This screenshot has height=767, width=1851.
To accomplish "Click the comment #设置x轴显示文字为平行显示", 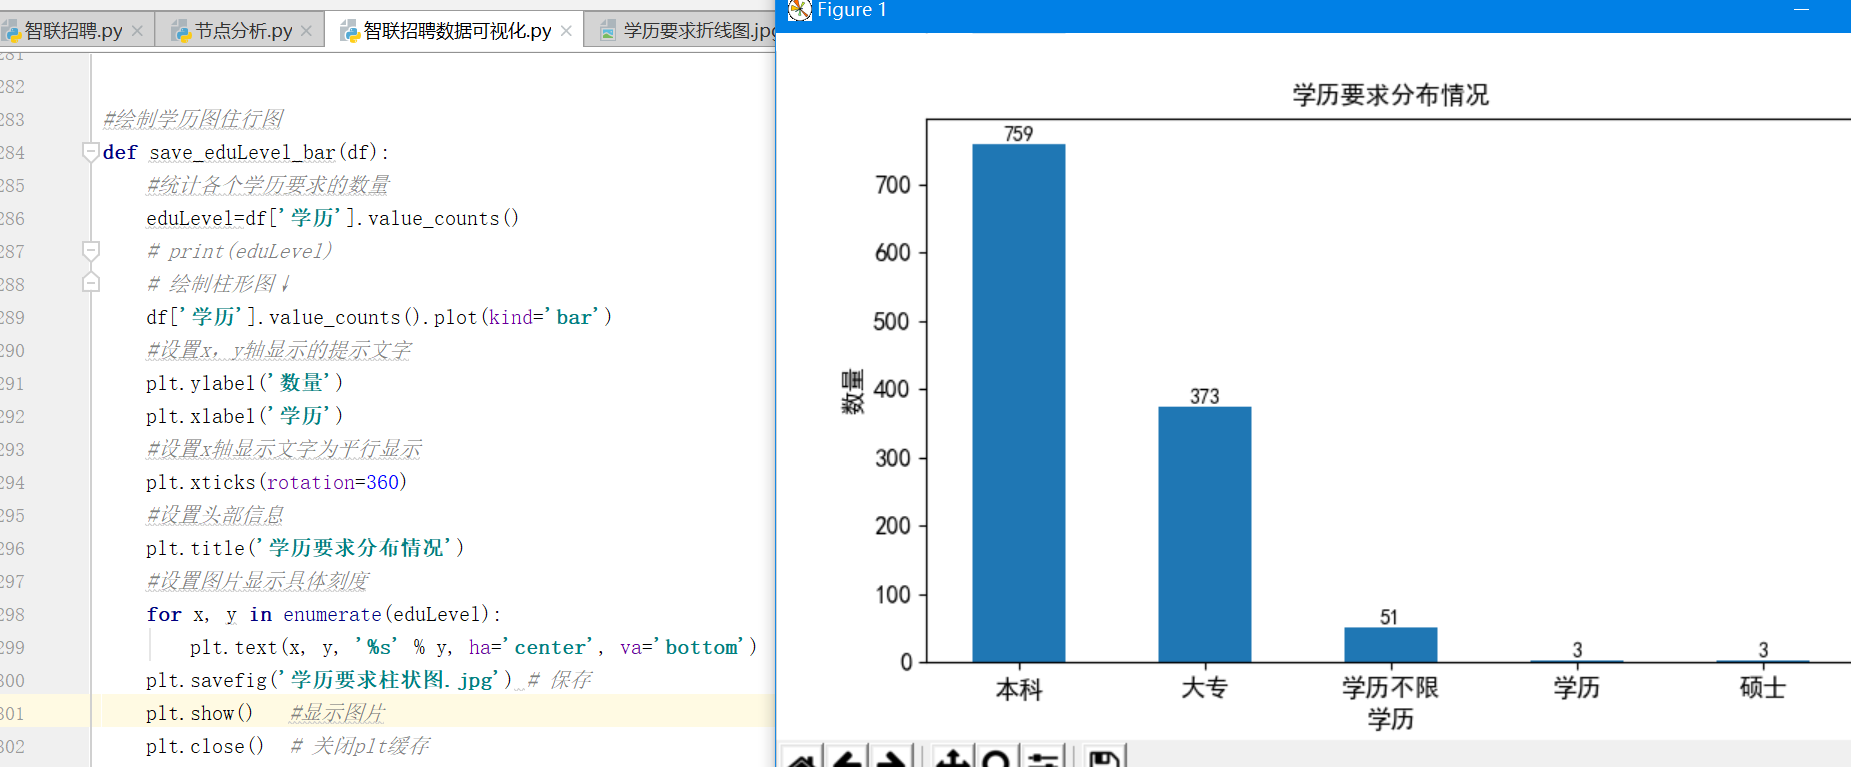I will pos(284,449).
